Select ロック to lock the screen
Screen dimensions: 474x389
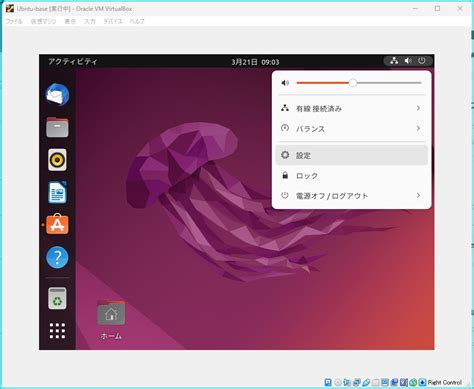[x=351, y=175]
